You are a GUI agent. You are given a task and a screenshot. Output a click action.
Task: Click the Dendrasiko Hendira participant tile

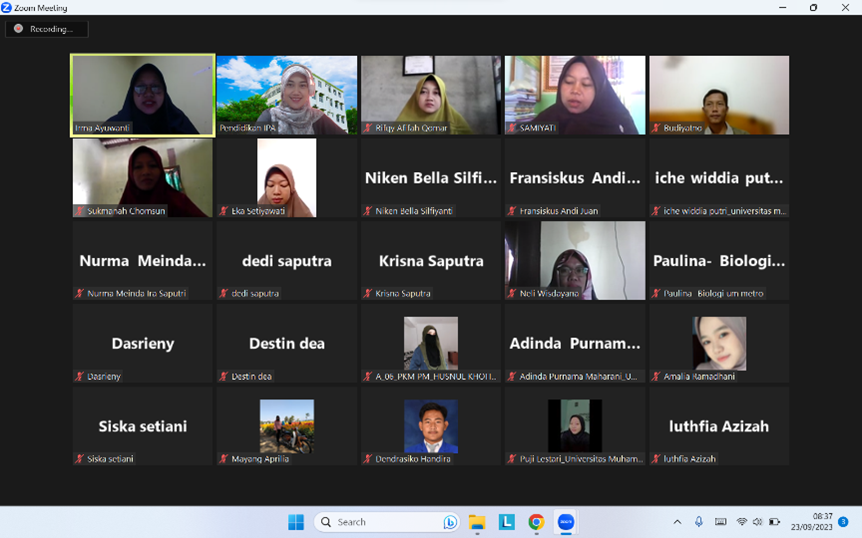click(x=431, y=426)
